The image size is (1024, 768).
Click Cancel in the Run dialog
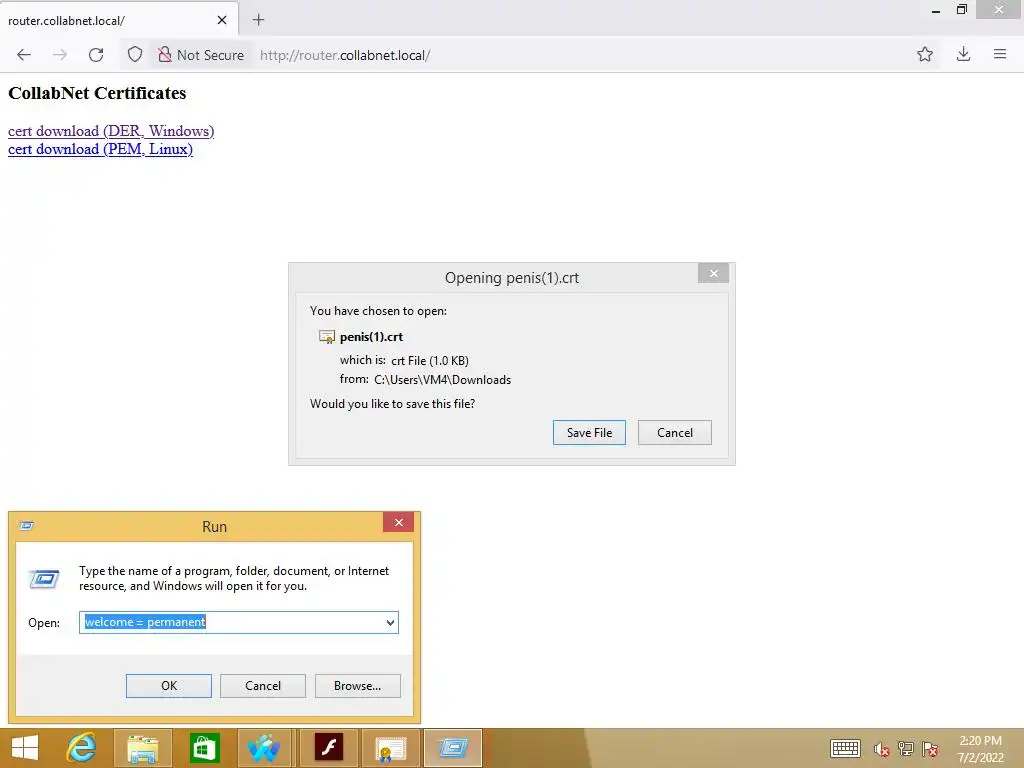point(263,686)
